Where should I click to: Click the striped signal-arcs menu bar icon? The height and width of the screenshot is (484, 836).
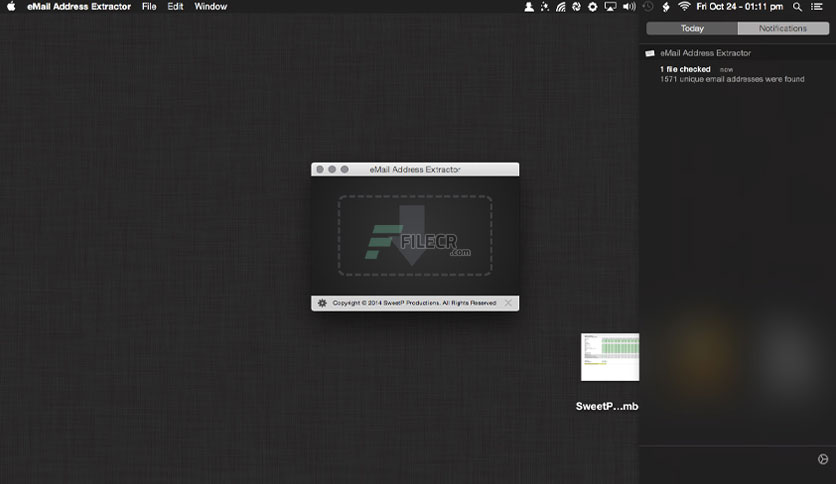point(560,7)
